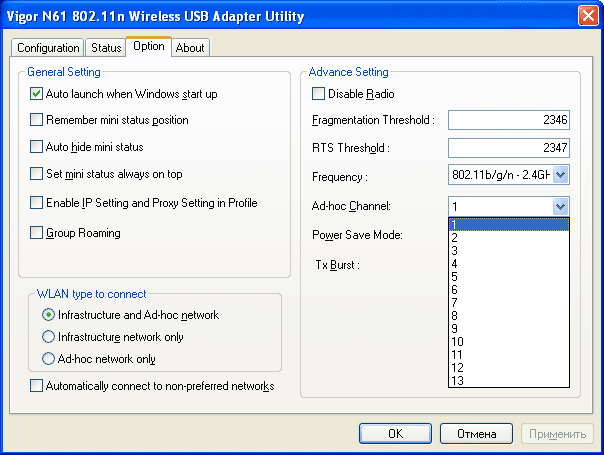Open the Status tab
Viewport: 604px width, 455px height.
(x=106, y=48)
